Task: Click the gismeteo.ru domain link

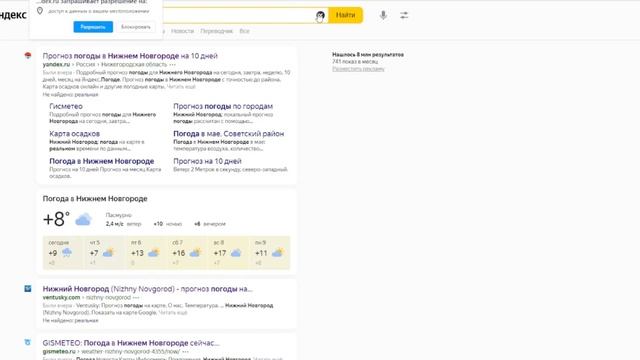Action: 59,351
